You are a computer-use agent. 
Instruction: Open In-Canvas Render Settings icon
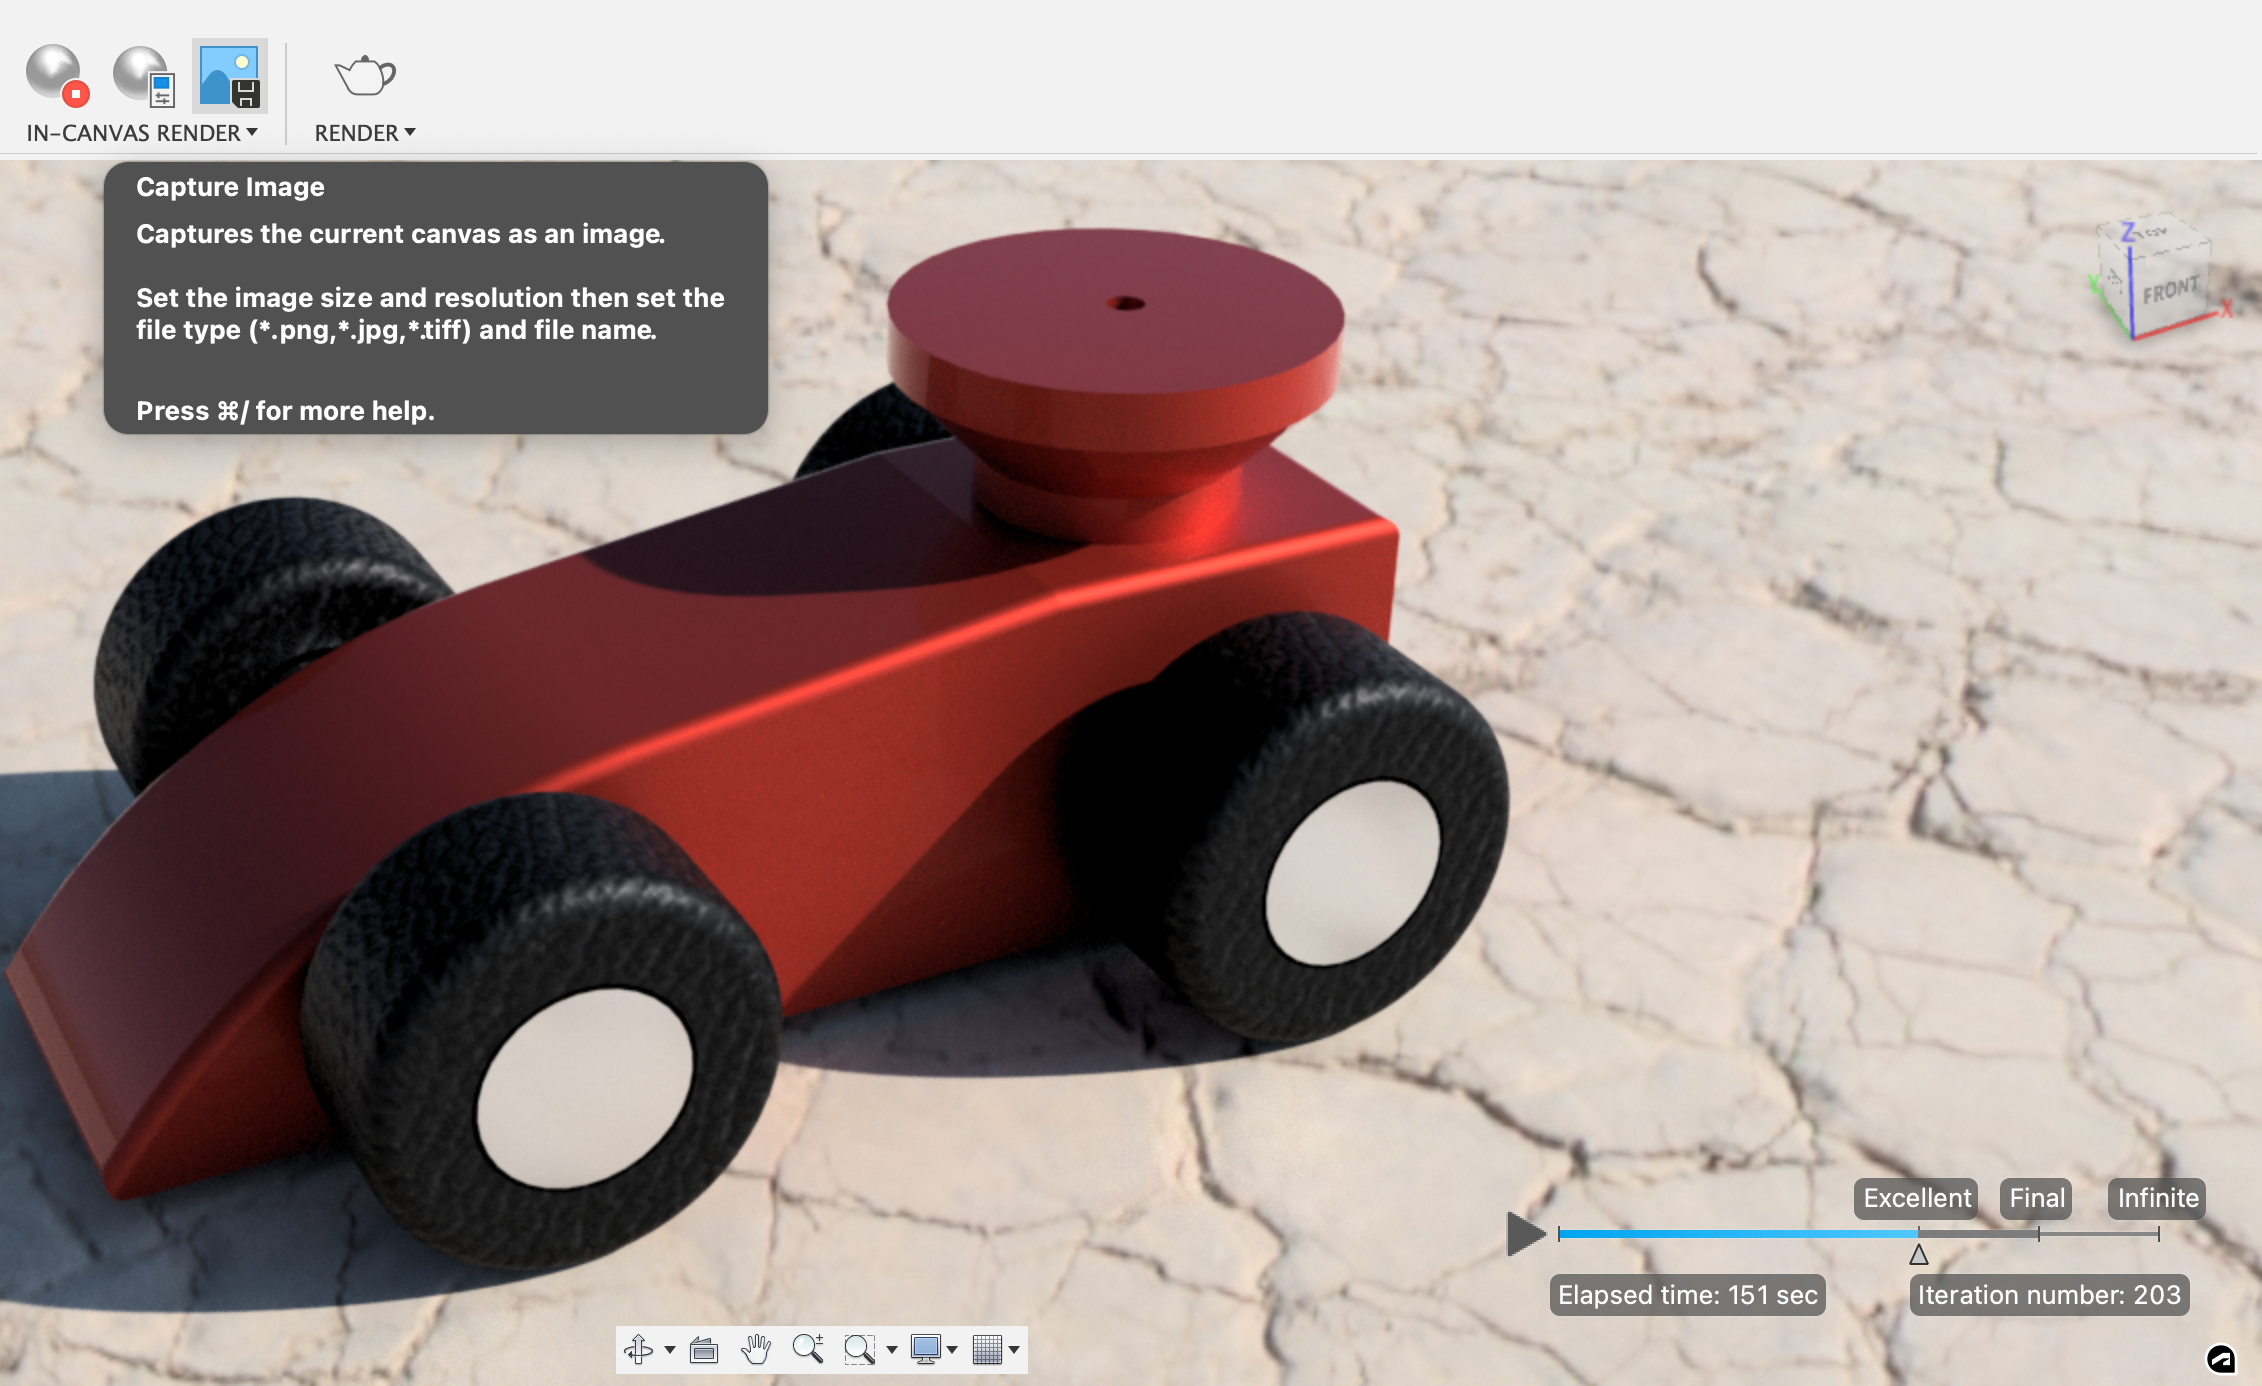click(x=144, y=75)
